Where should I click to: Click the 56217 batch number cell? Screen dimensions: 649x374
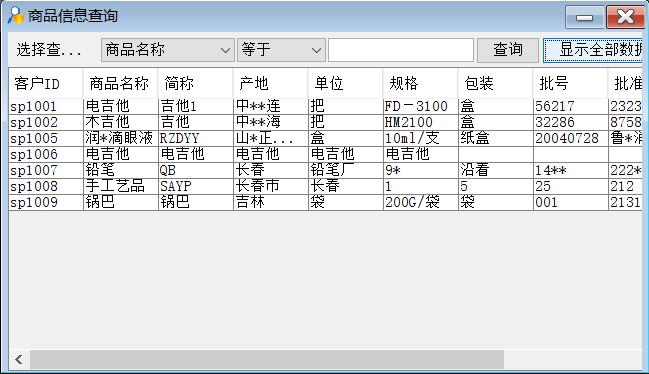click(571, 106)
